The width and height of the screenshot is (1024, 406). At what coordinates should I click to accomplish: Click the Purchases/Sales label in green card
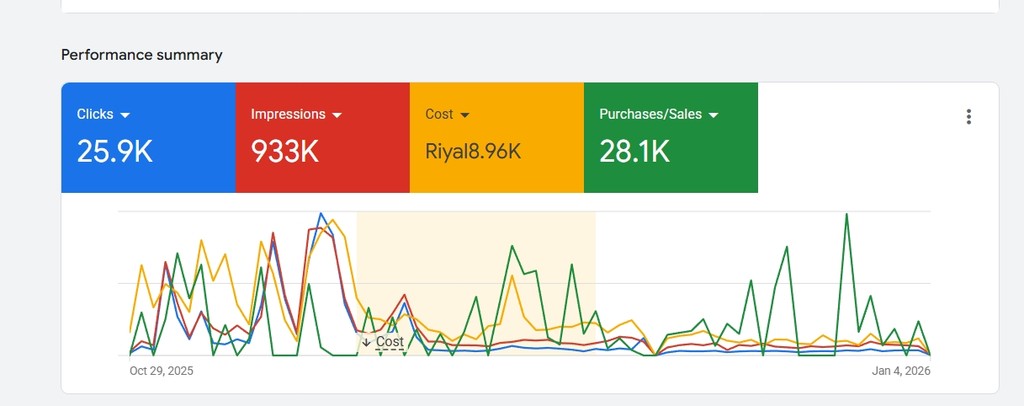pos(650,114)
